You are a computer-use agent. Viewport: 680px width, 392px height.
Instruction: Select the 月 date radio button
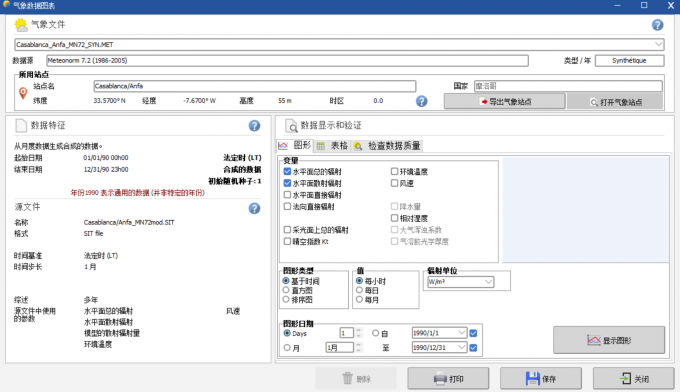pyautogui.click(x=287, y=347)
